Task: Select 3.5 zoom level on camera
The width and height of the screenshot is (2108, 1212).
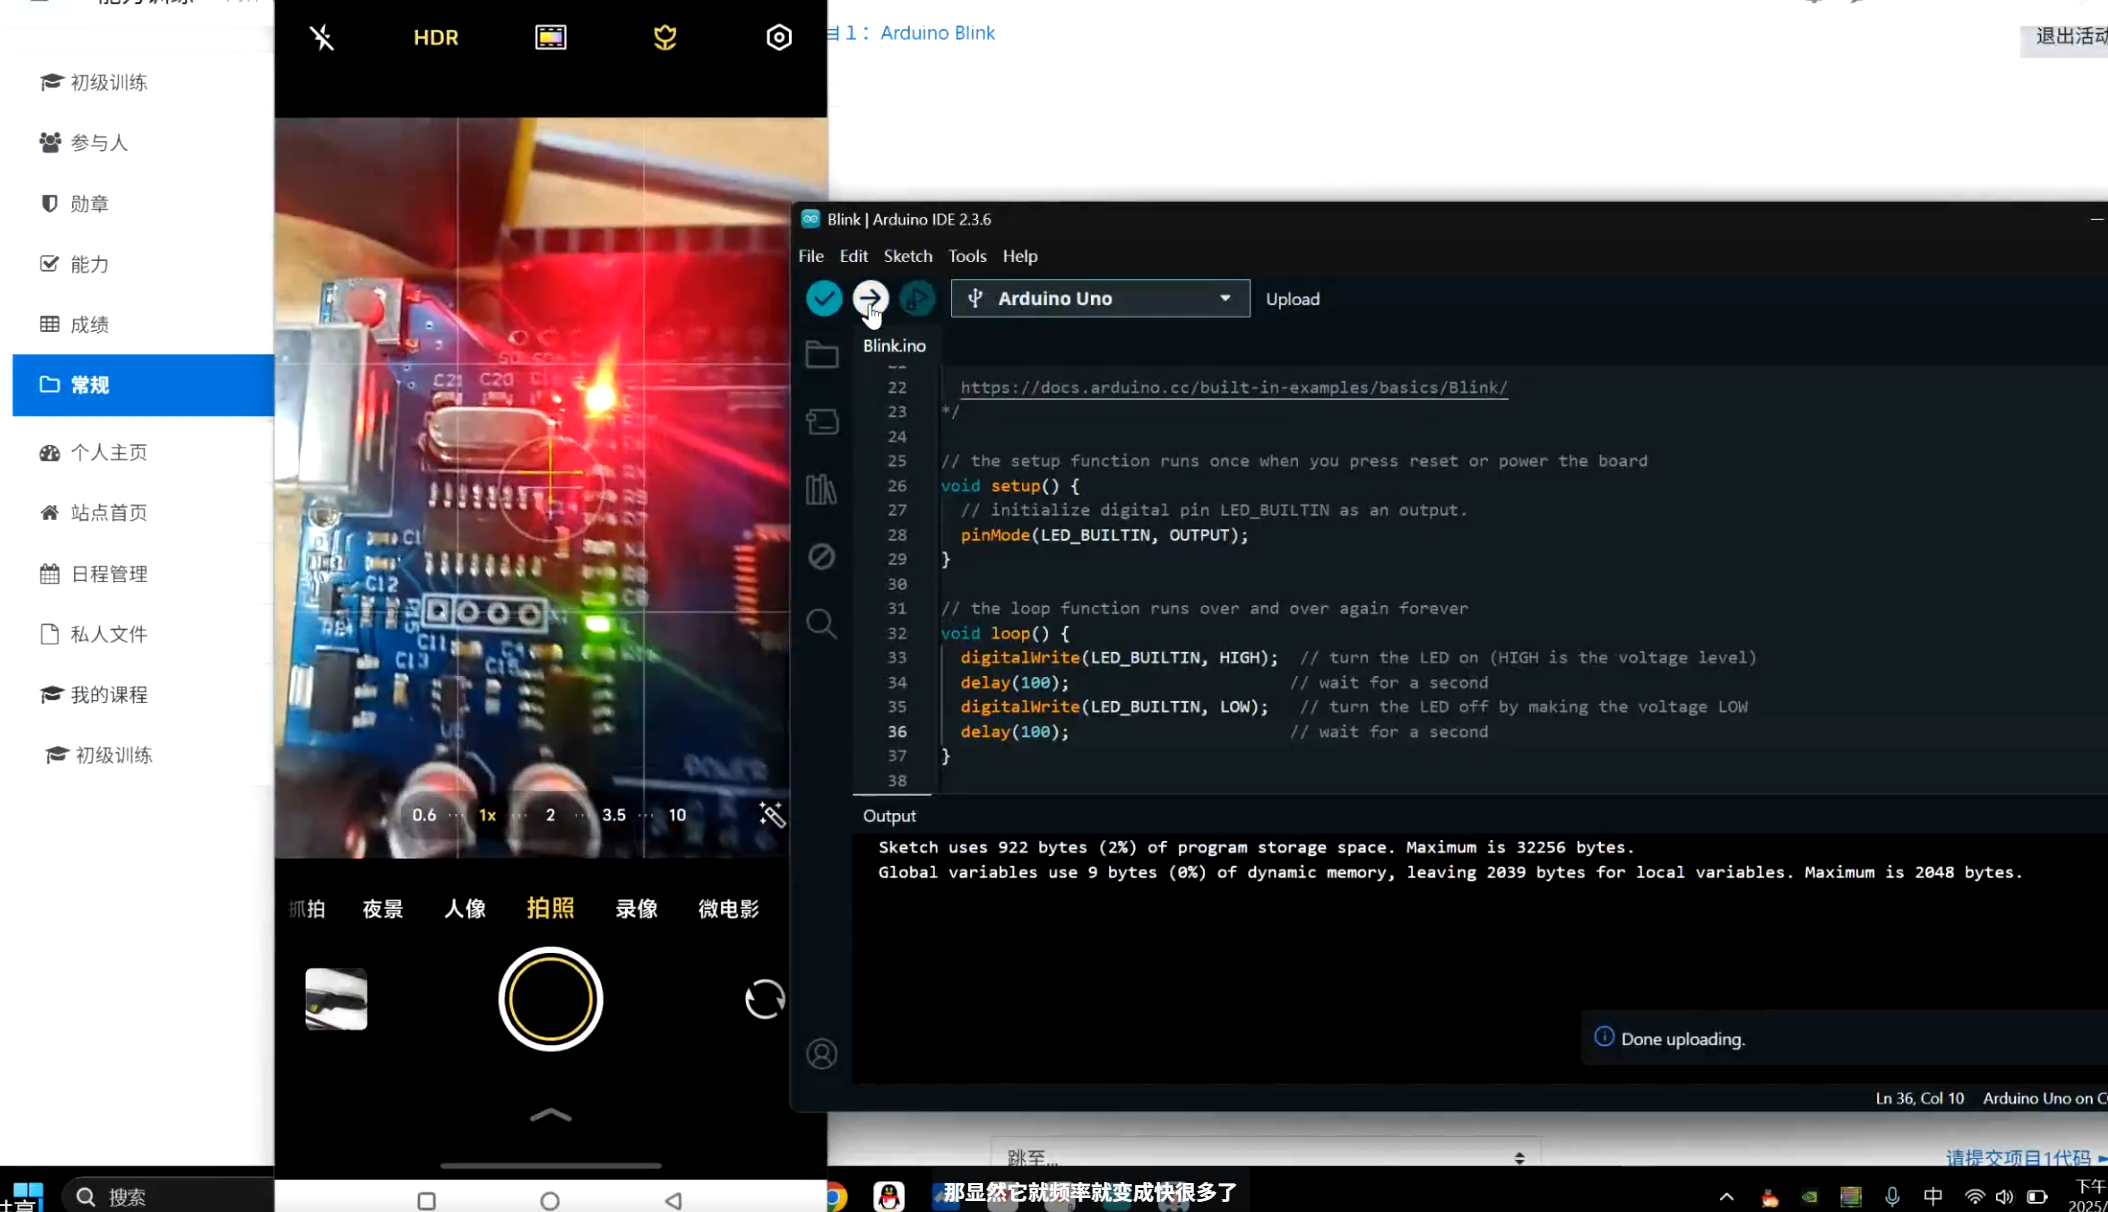Action: pos(614,815)
